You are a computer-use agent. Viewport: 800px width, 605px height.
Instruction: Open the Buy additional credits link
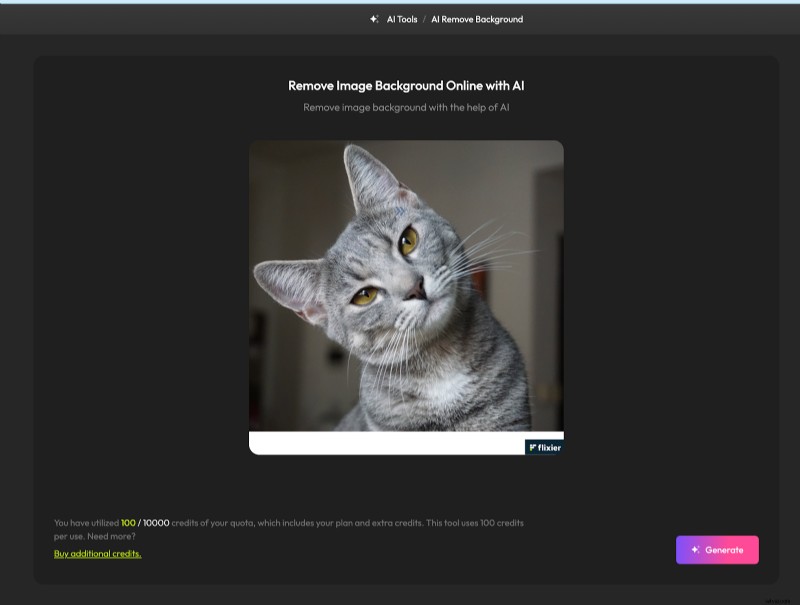click(97, 553)
